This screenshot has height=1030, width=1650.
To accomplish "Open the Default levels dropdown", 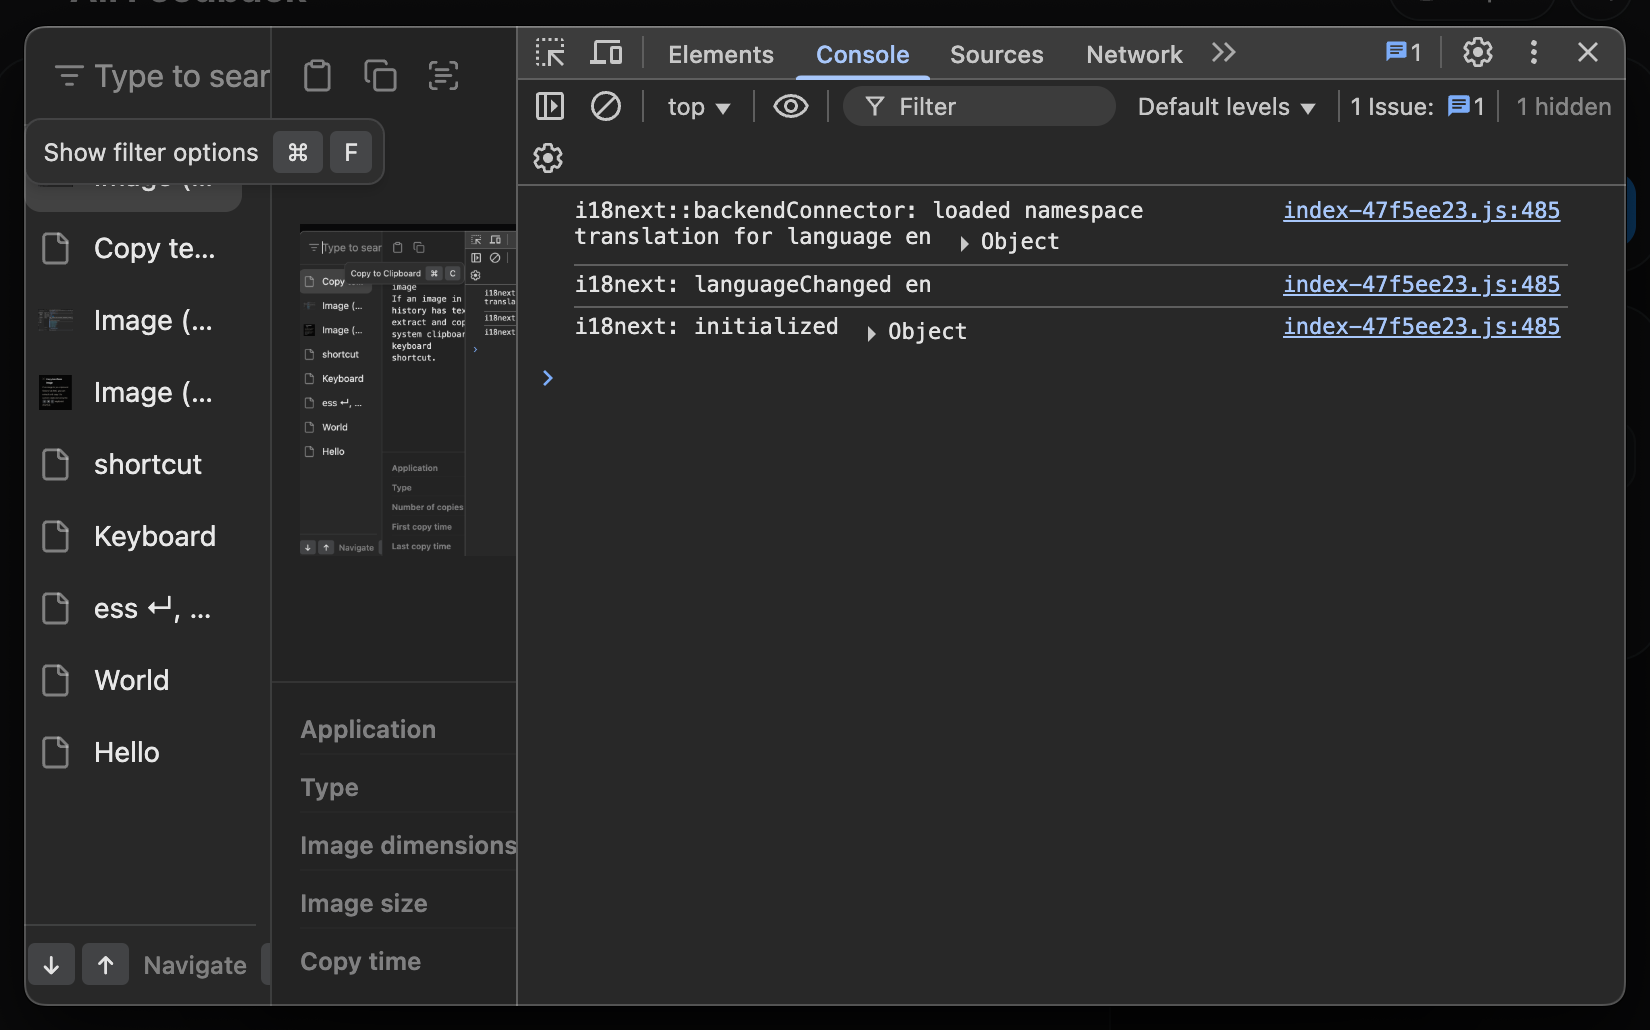I will (x=1225, y=107).
